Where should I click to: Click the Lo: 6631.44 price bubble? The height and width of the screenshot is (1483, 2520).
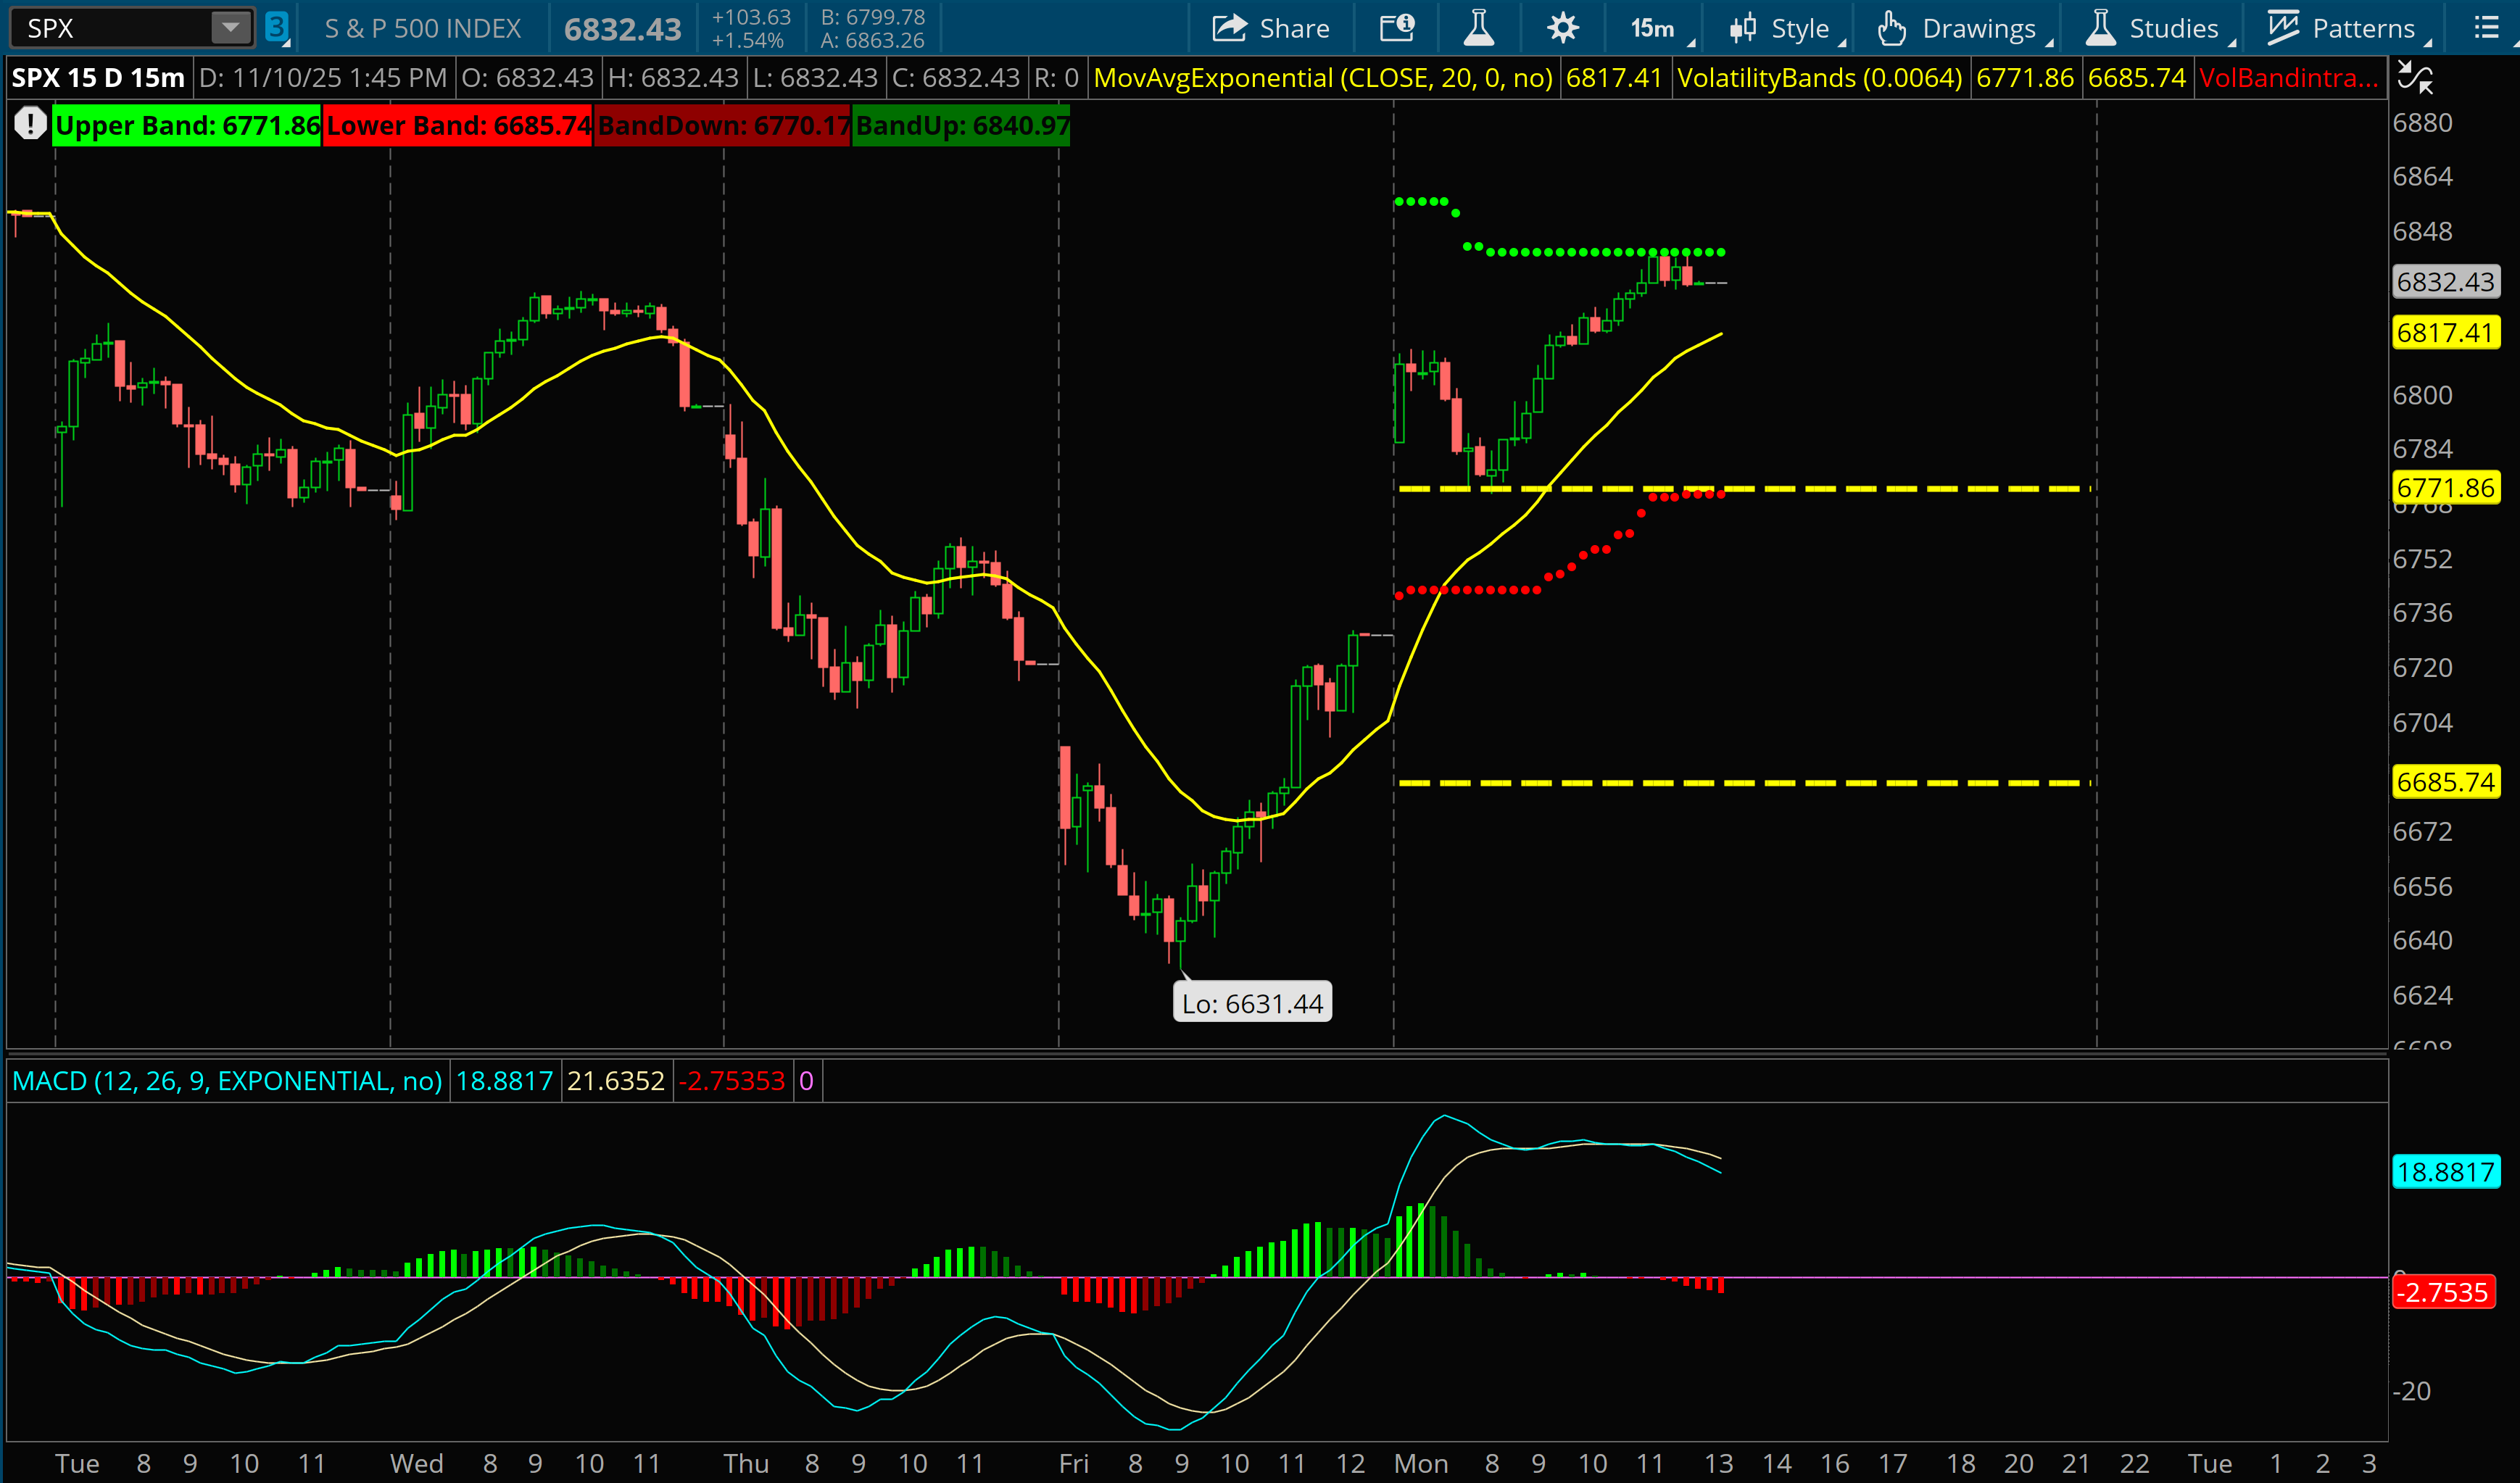(x=1252, y=1003)
